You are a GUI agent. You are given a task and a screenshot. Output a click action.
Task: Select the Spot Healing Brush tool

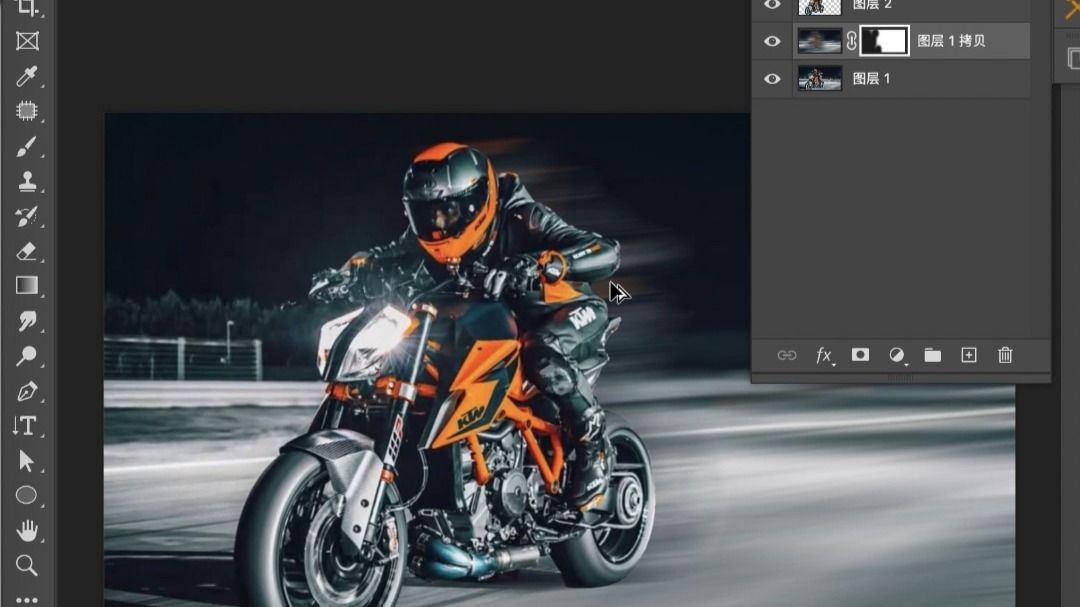coord(27,111)
